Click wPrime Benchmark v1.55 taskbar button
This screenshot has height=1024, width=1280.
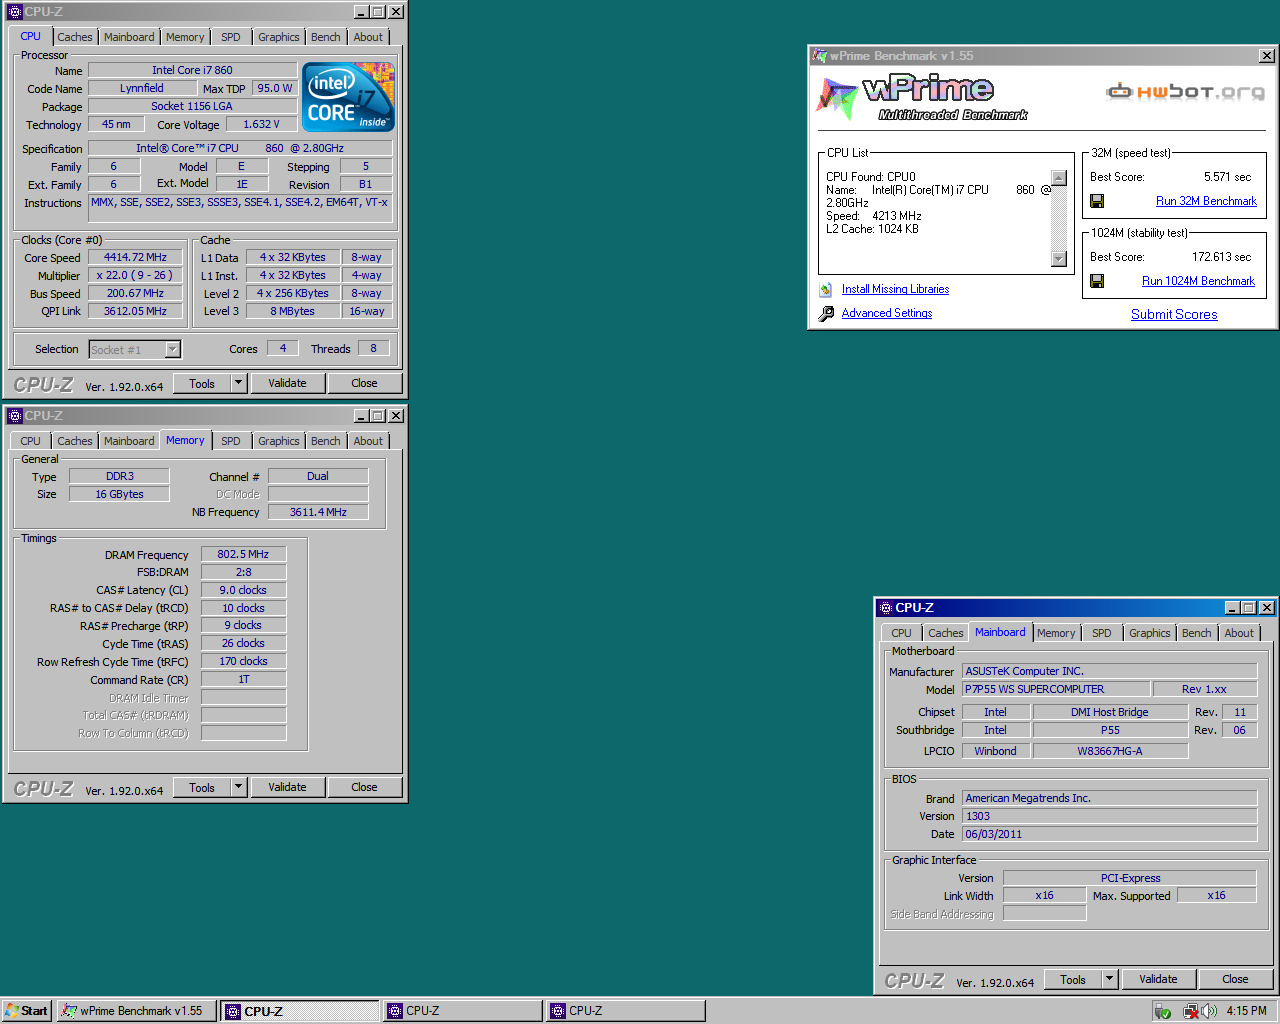coord(136,1011)
